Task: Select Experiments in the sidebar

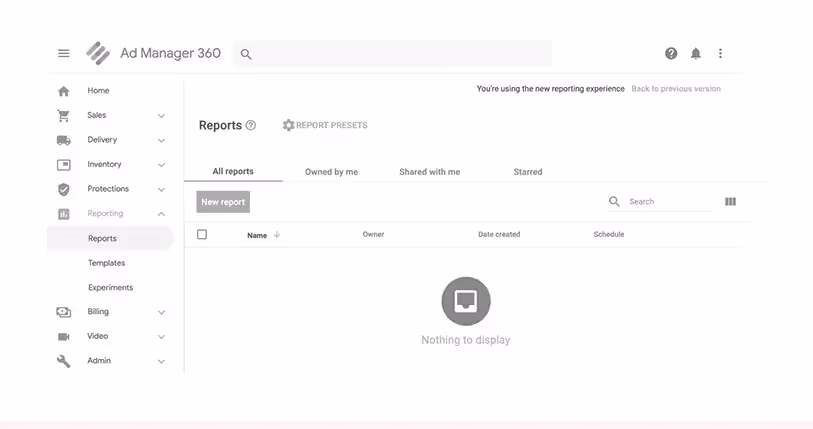Action: [110, 287]
